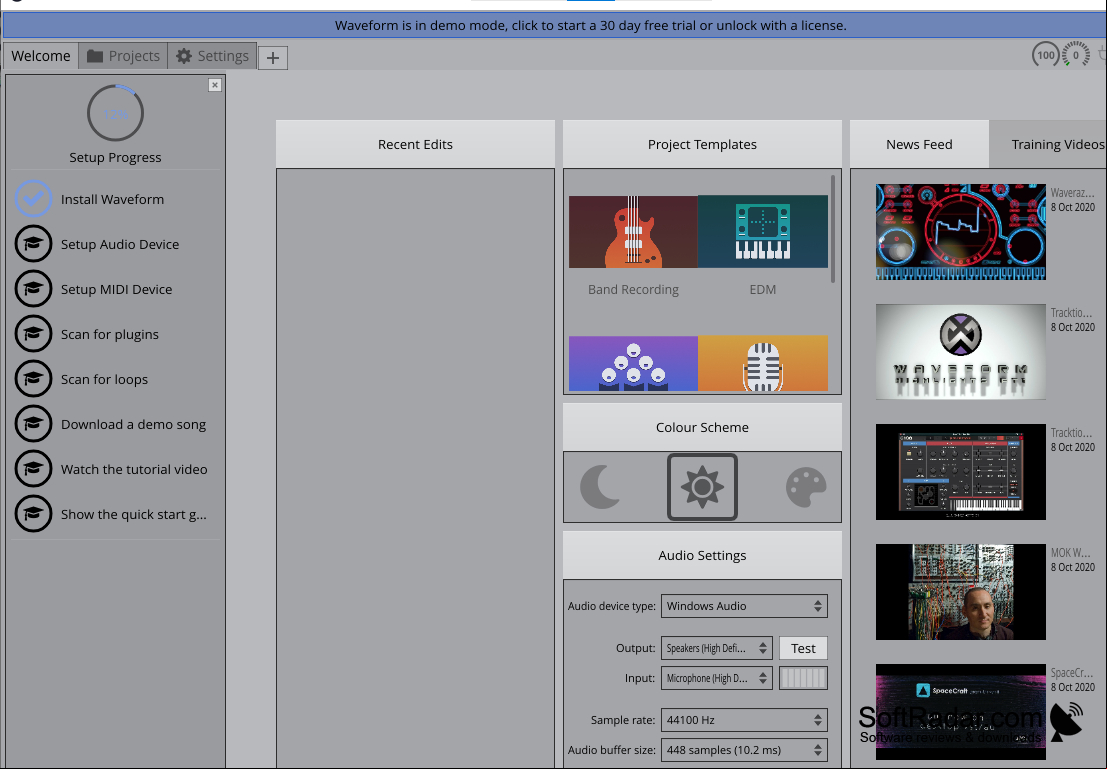Viewport: 1107px width, 769px height.
Task: Open the SpaceCraft news thumbnail
Action: pyautogui.click(x=961, y=712)
